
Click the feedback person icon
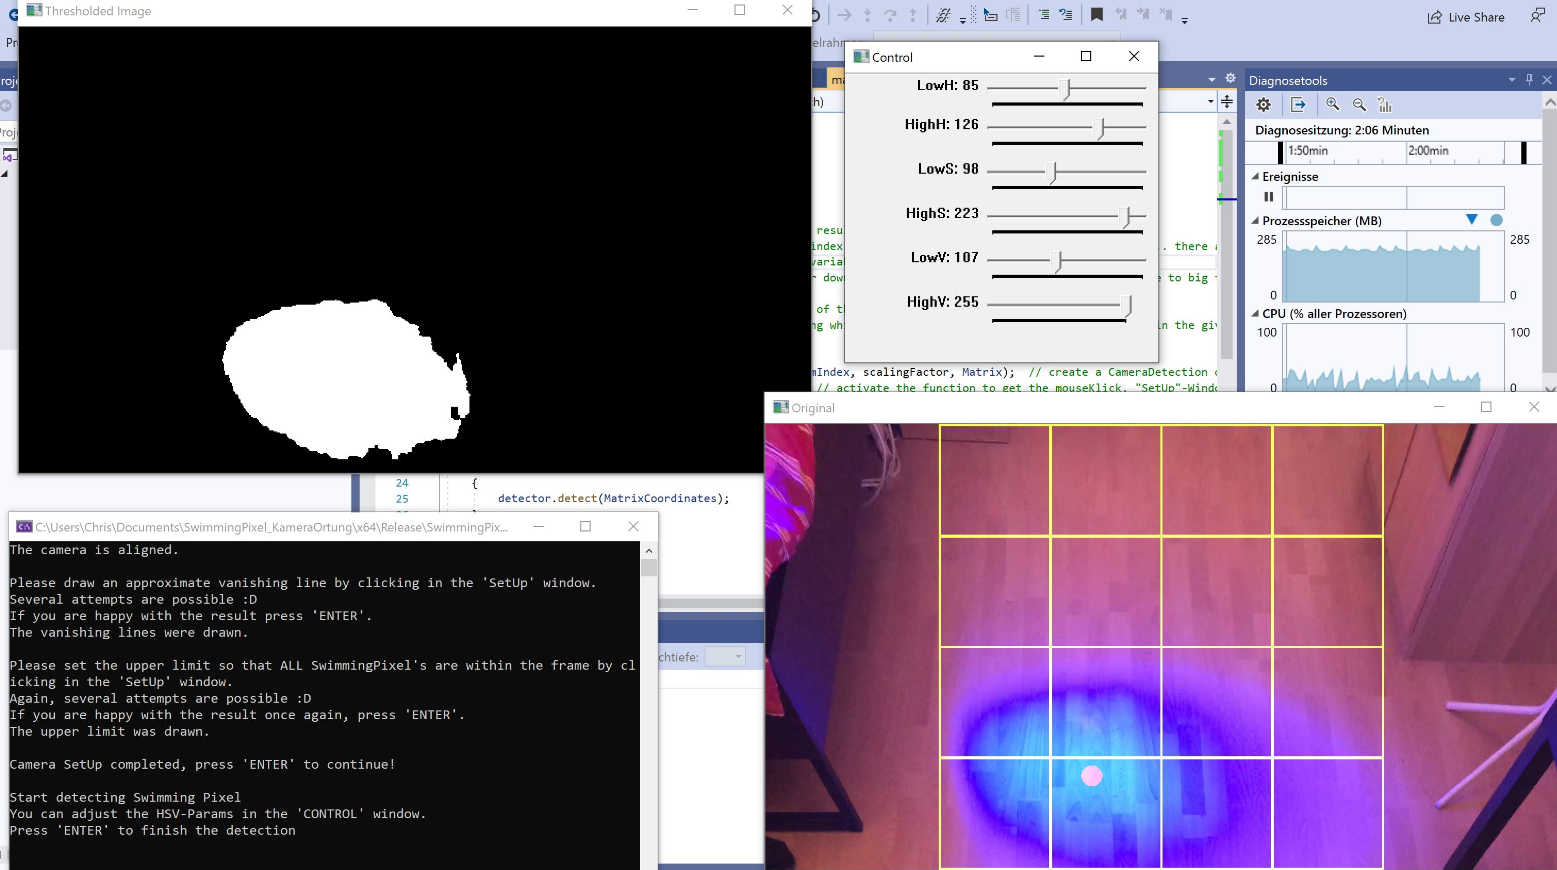point(1537,15)
